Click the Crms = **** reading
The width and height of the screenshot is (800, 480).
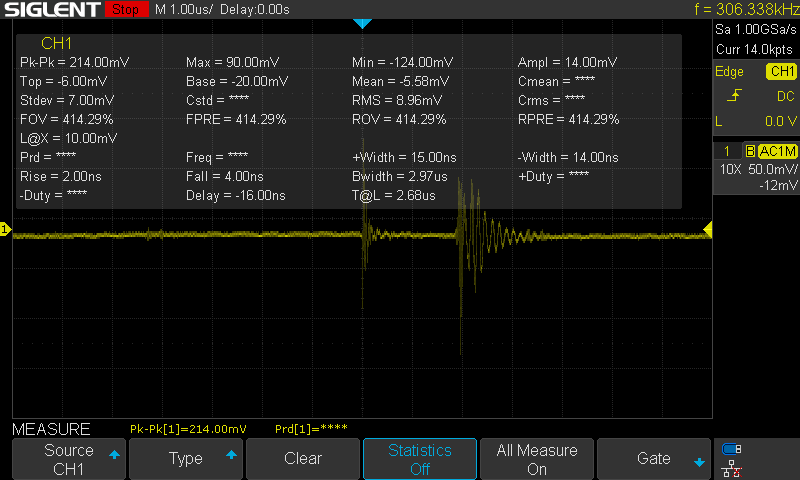pyautogui.click(x=552, y=100)
